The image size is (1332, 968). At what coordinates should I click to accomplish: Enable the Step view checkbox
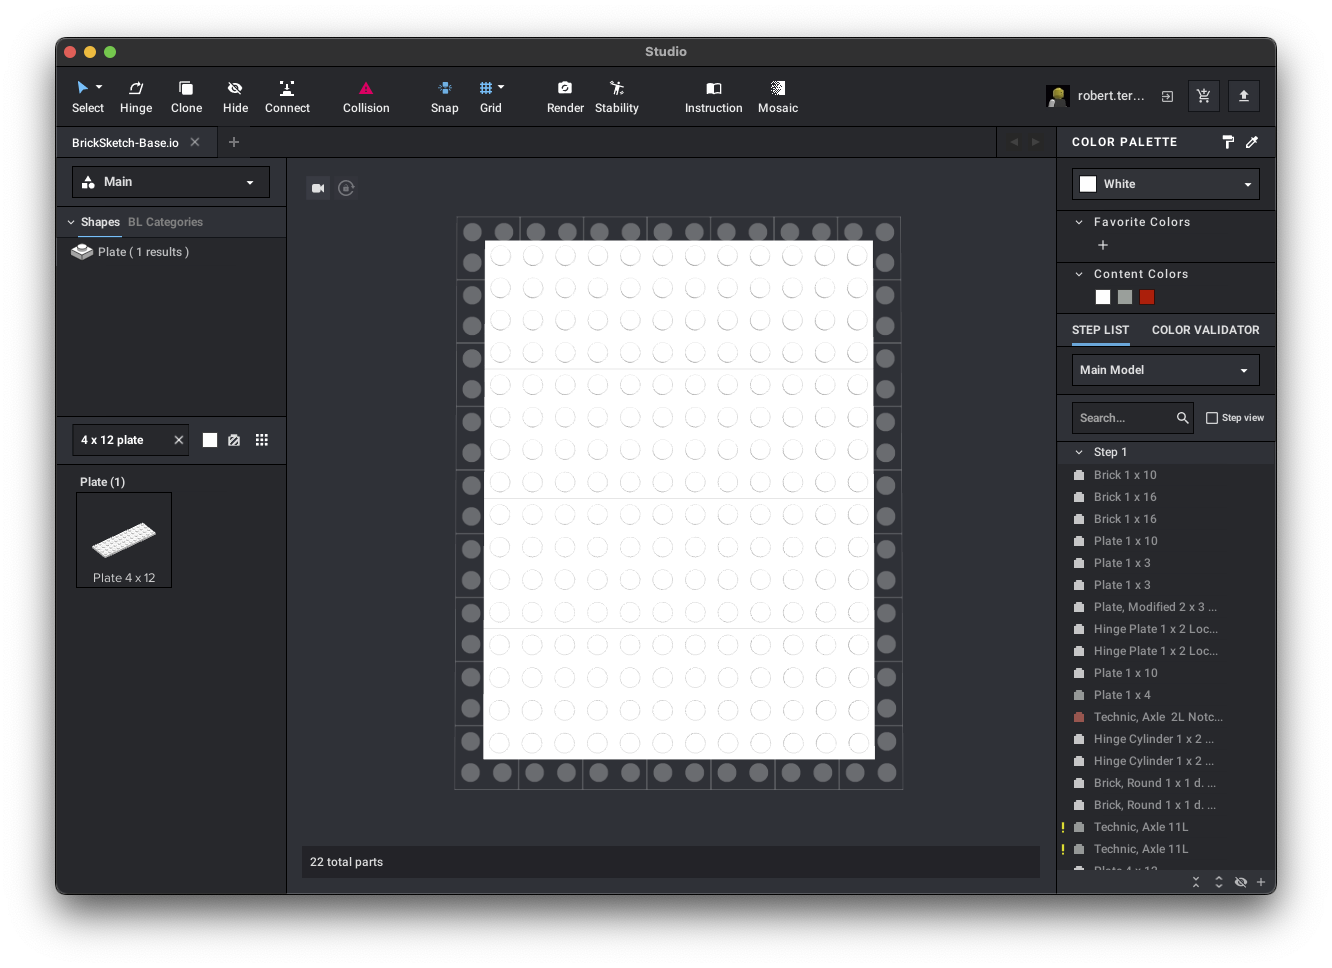pos(1212,418)
